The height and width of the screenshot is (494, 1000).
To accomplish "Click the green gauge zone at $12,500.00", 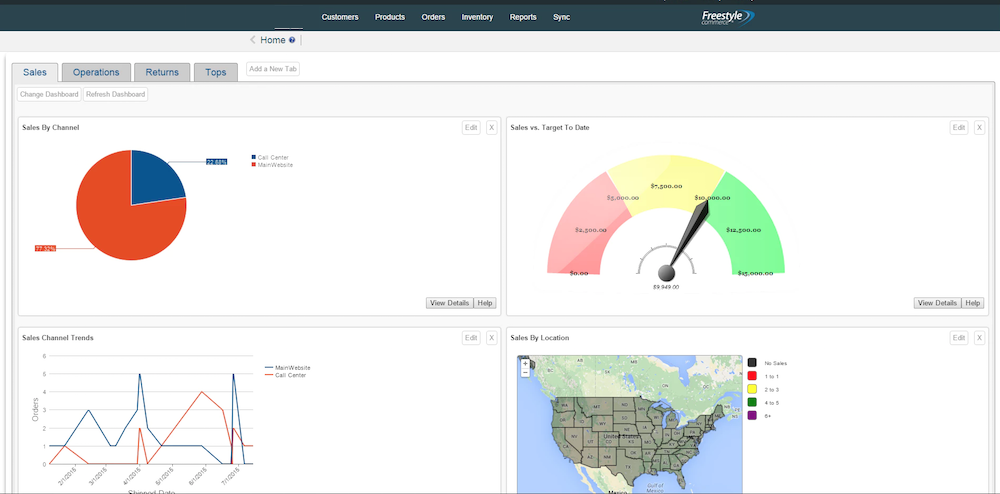I will (746, 230).
